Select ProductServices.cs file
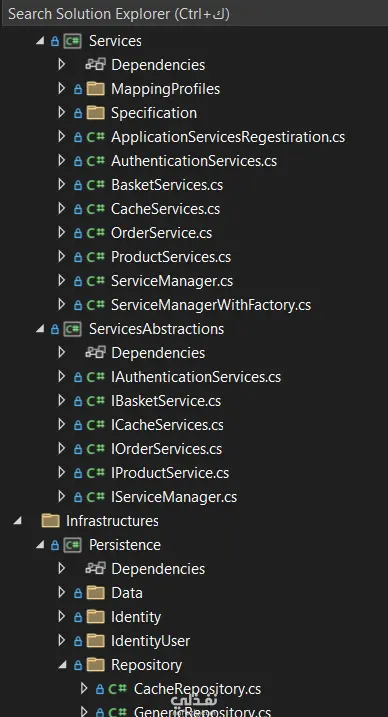Viewport: 388px width, 717px height. (x=171, y=257)
